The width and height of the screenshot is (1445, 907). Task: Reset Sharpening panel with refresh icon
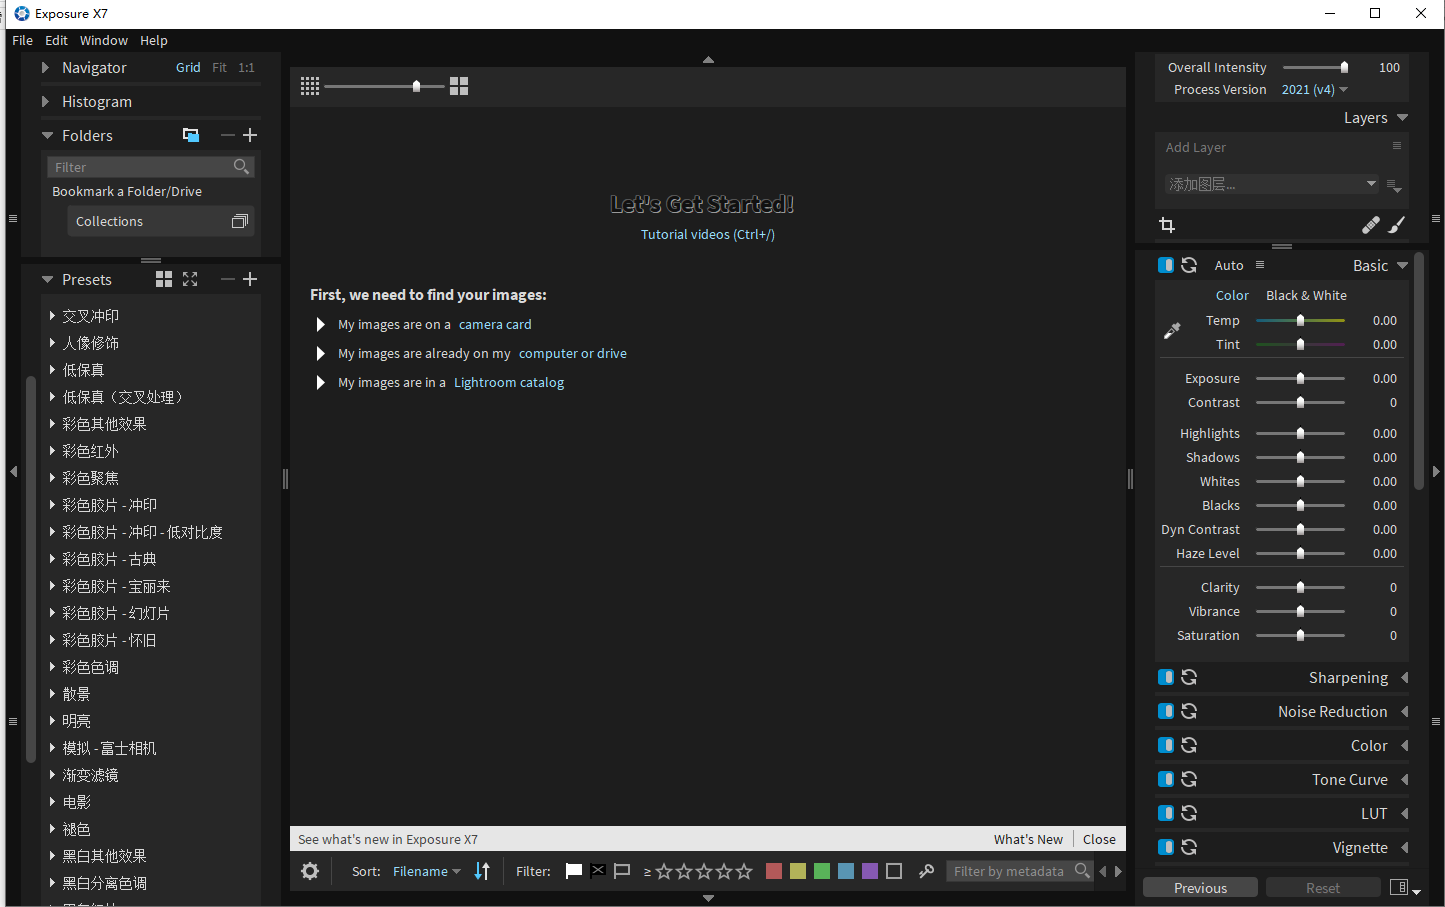[1189, 678]
